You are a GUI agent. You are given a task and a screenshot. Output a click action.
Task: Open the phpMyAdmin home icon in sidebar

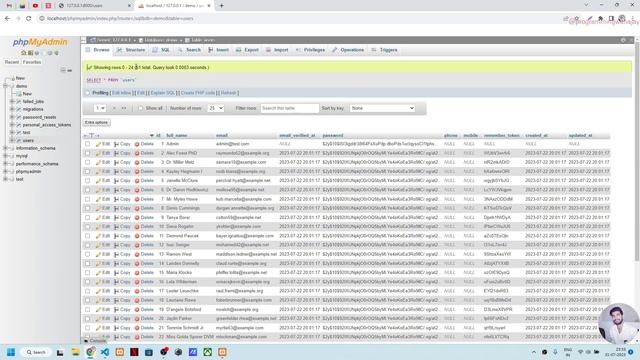[x=23, y=53]
